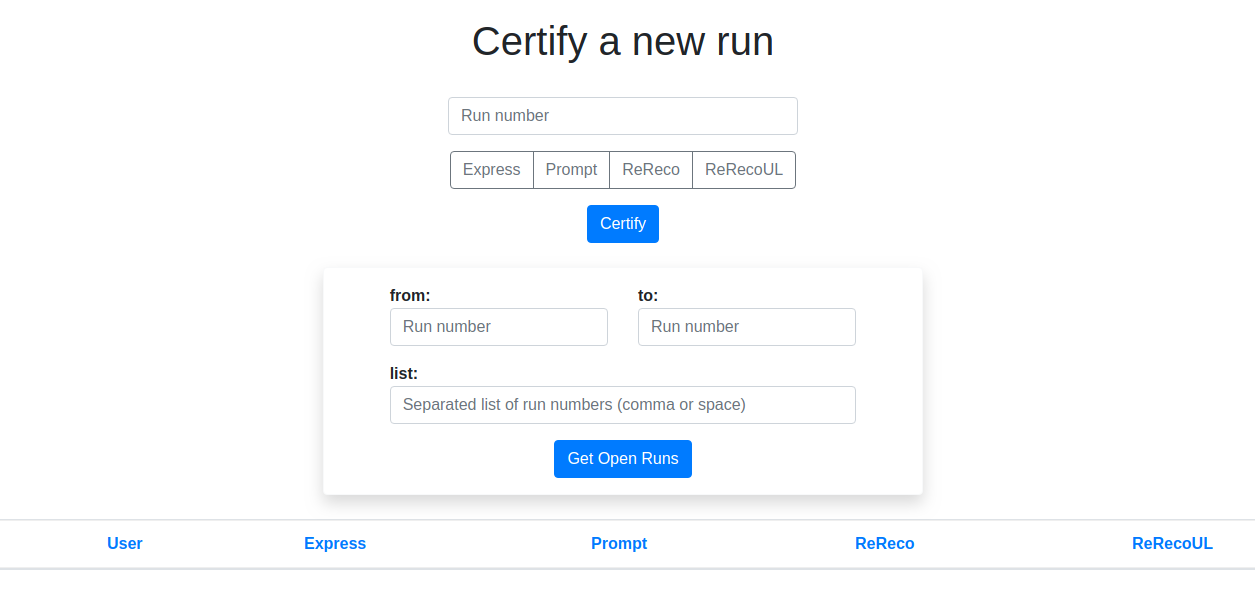
Task: Select the Prompt reconstruction option
Action: coord(571,170)
